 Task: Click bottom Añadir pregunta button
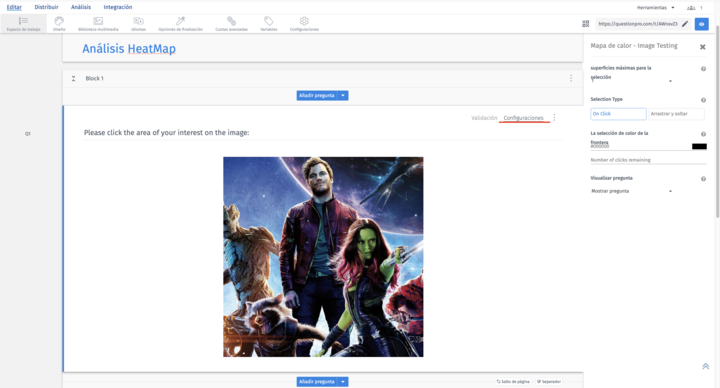tap(317, 382)
